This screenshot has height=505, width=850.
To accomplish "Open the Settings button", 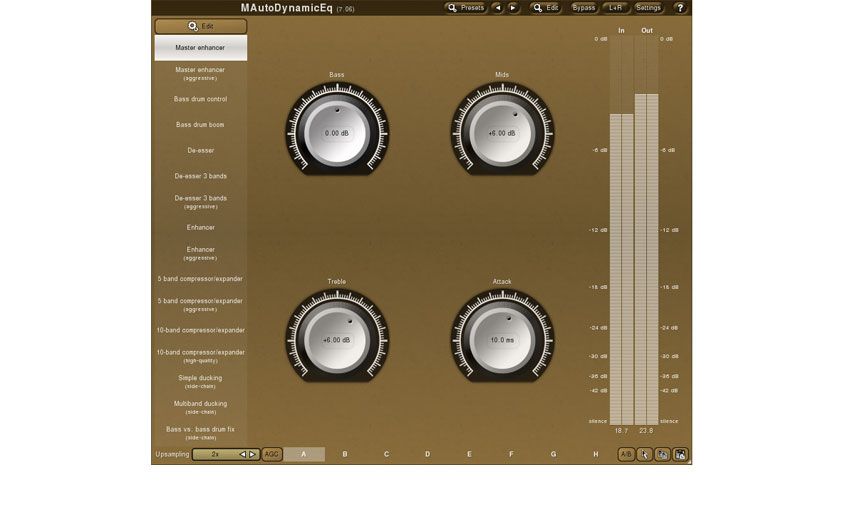I will (x=648, y=8).
